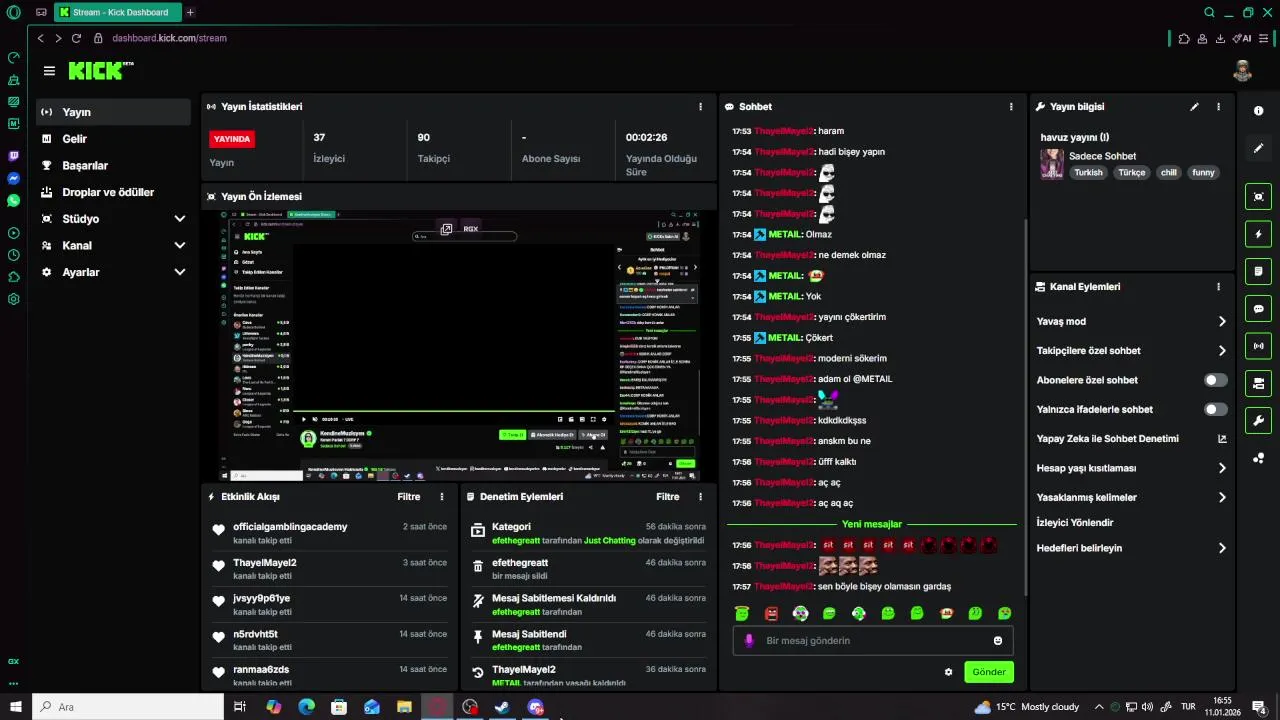Send message with Gönder button
This screenshot has height=720, width=1280.
[x=989, y=672]
